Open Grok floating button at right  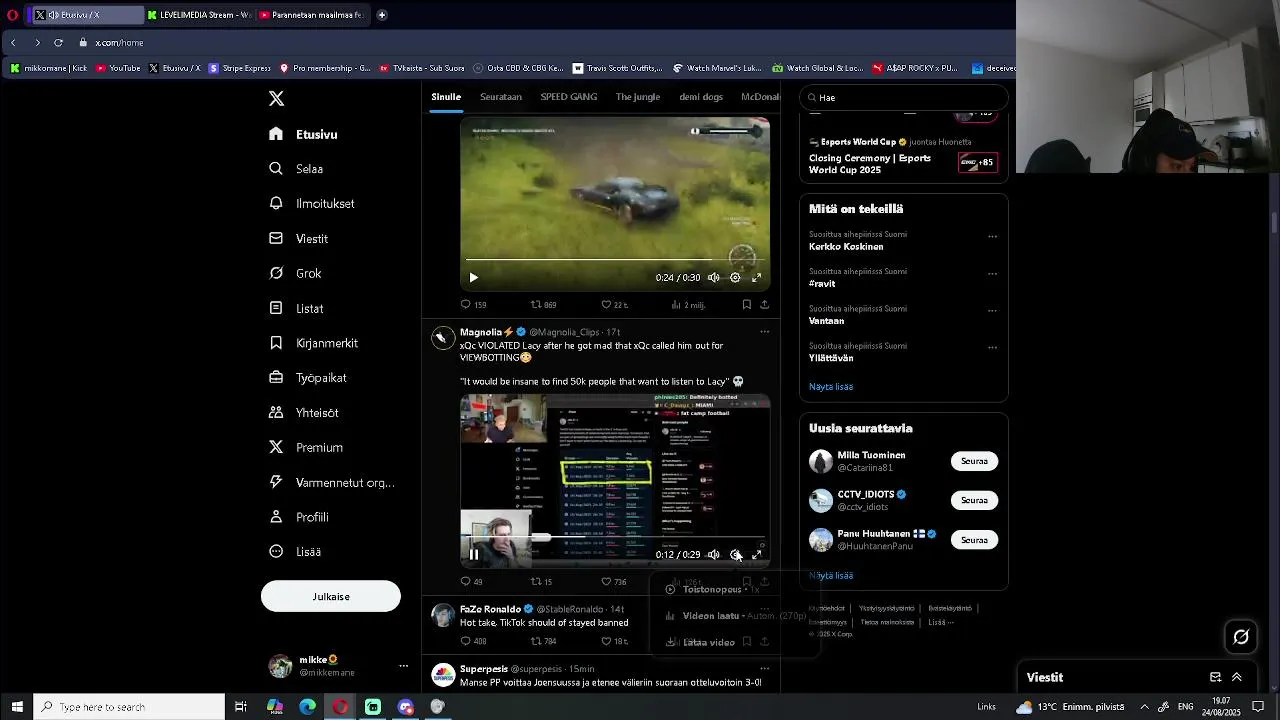click(1241, 636)
